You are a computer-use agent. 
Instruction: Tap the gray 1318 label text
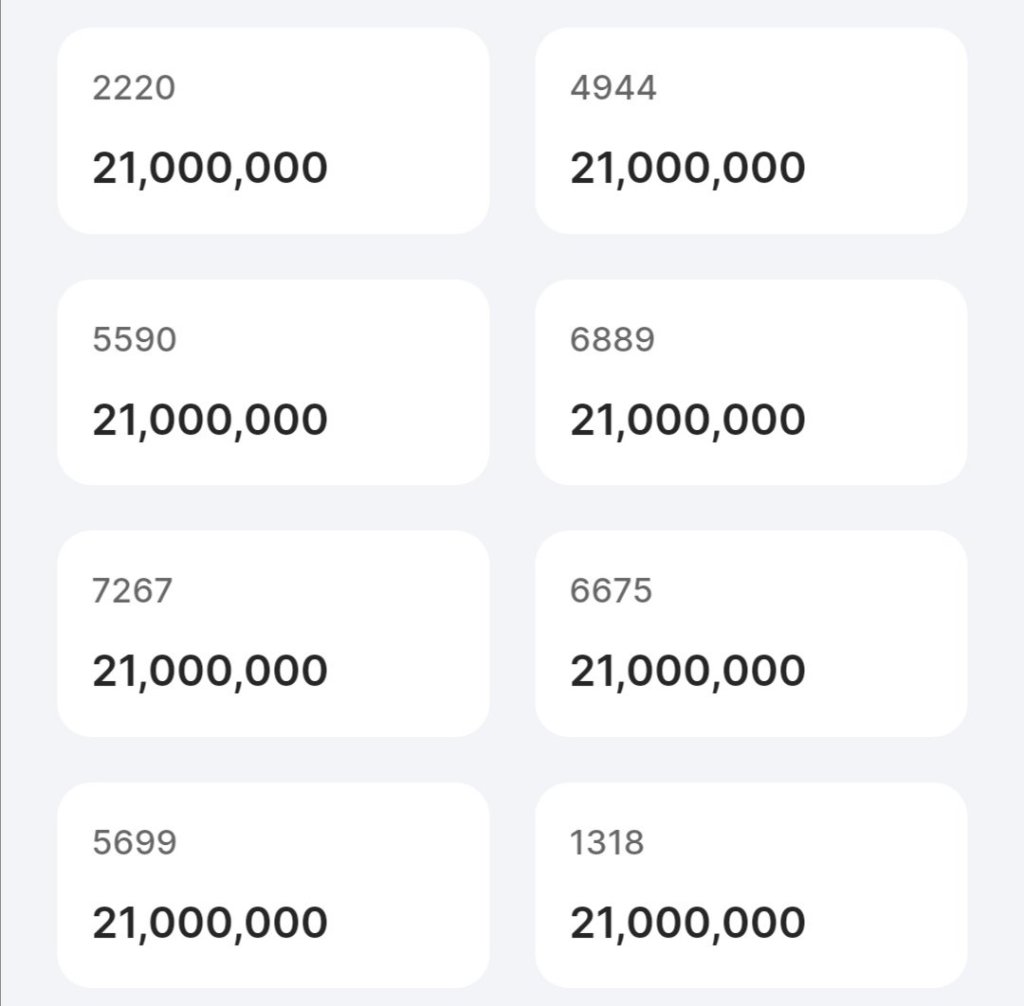click(x=607, y=843)
